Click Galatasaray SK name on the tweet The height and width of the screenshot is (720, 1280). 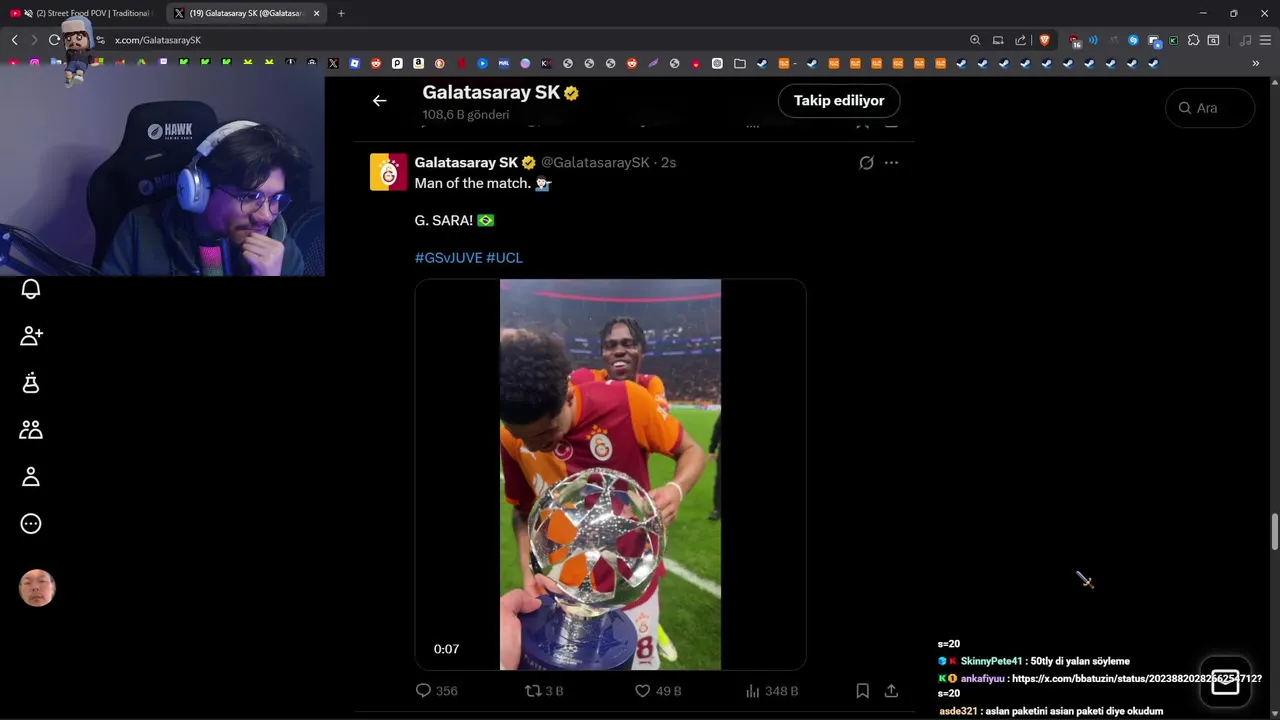point(466,162)
